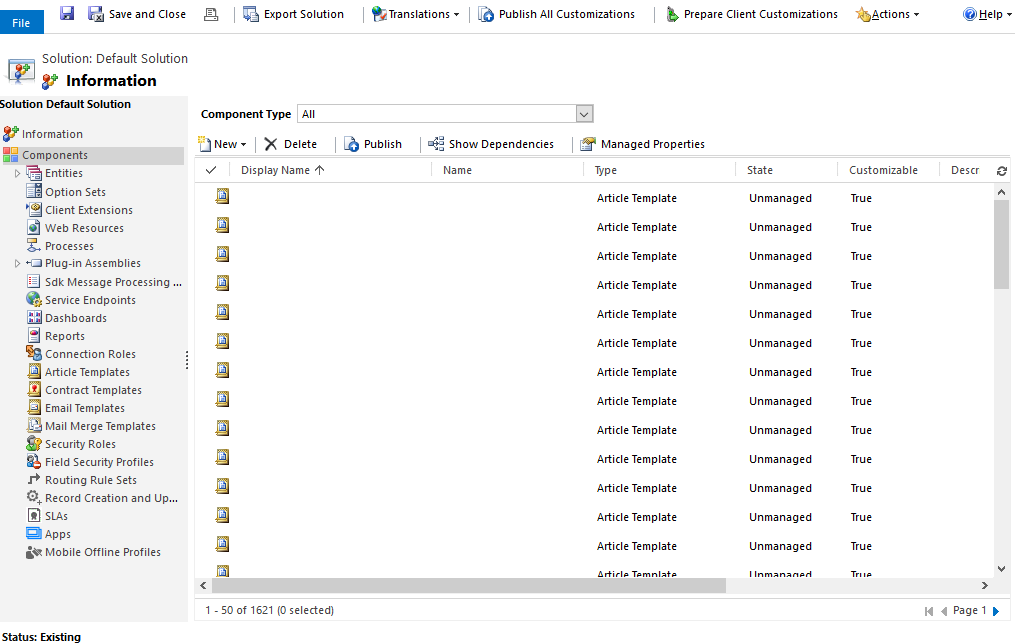The height and width of the screenshot is (643, 1015).
Task: Go to next page of results
Action: click(x=996, y=610)
